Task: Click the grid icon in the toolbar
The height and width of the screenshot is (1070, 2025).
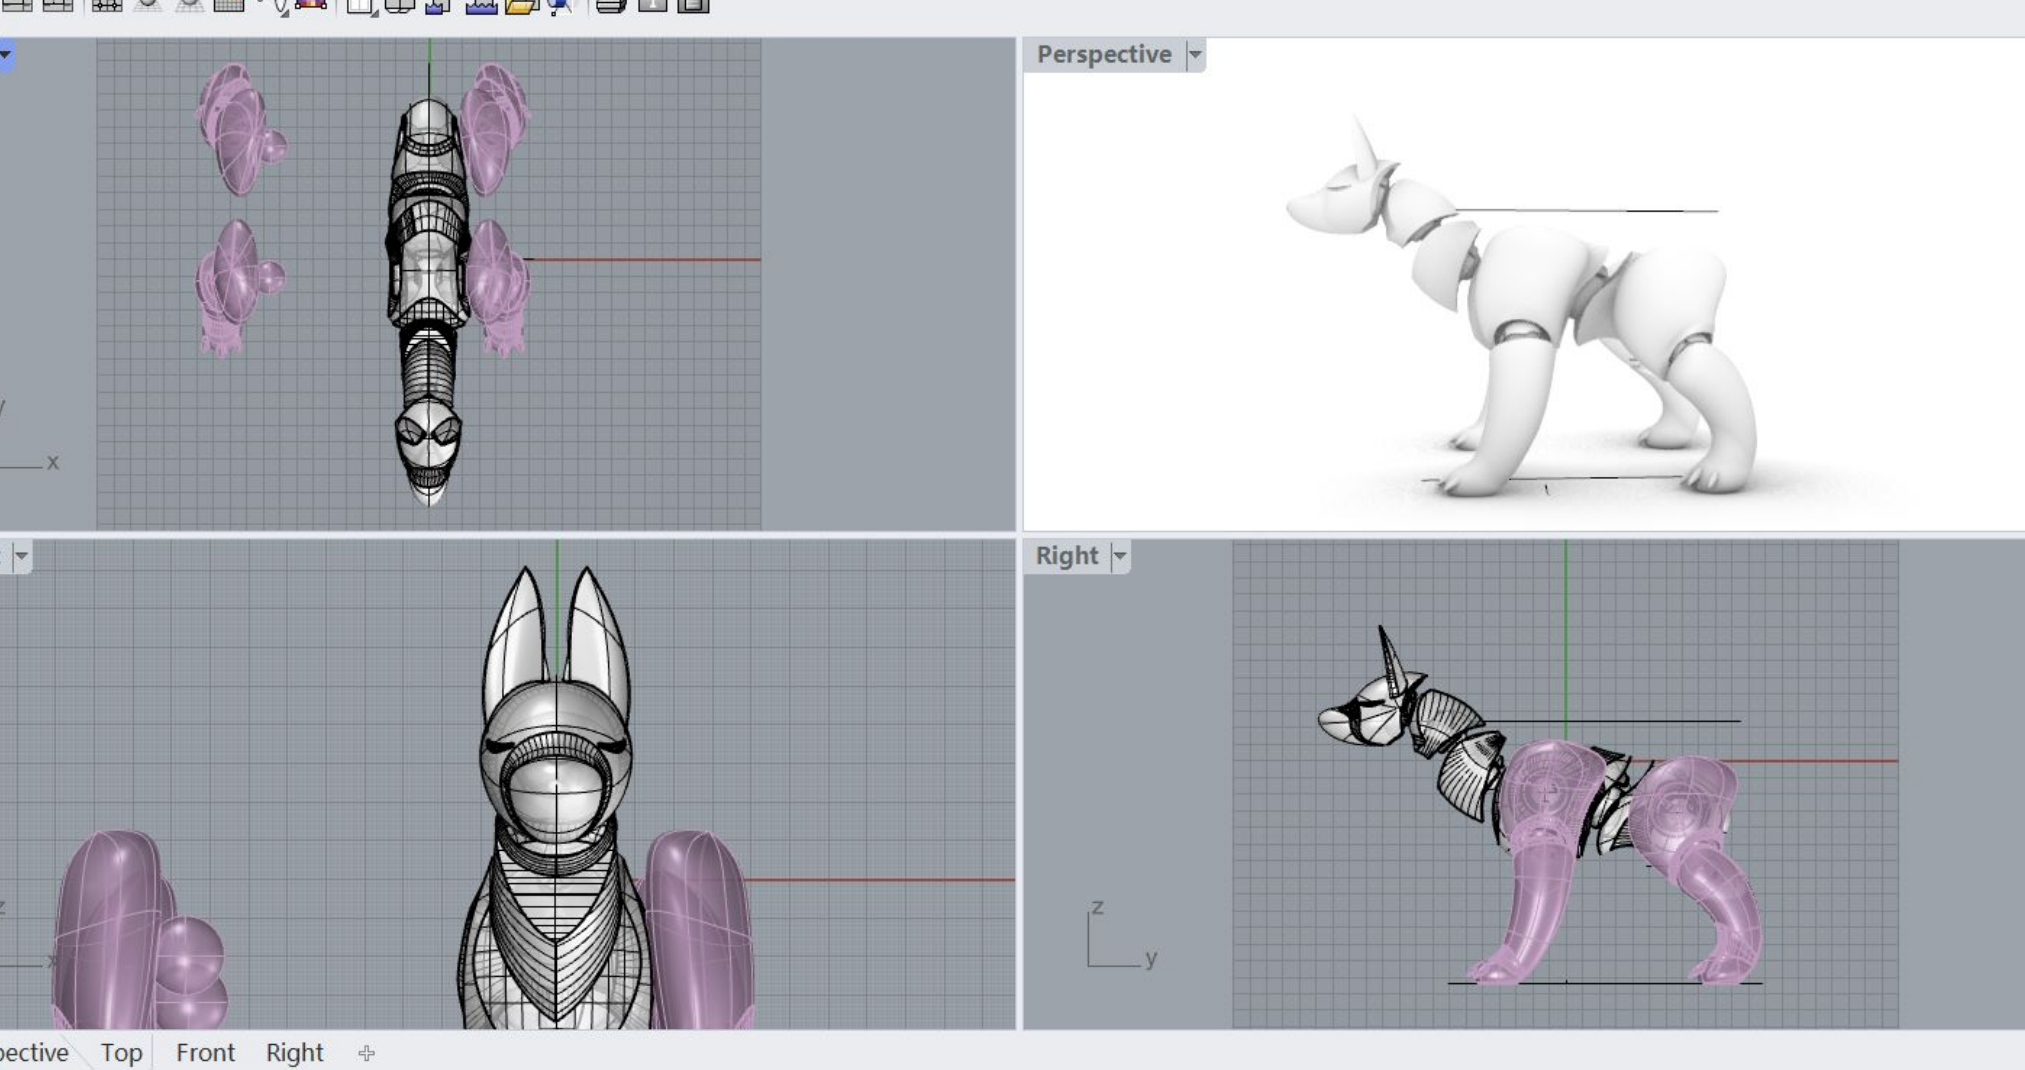Action: (x=229, y=6)
